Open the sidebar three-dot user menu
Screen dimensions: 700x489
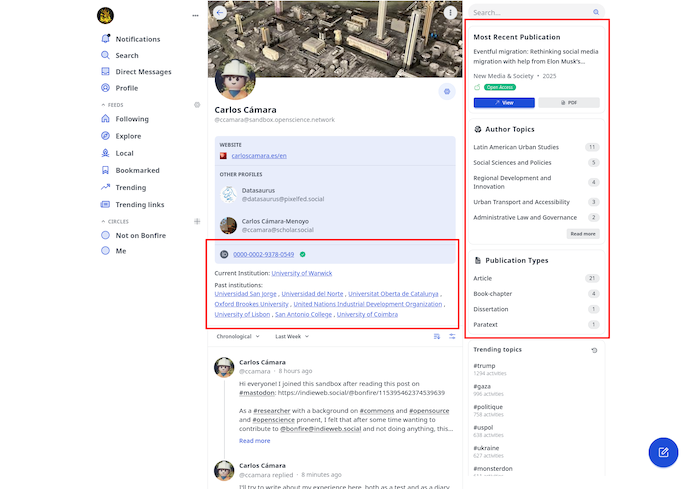pyautogui.click(x=195, y=16)
